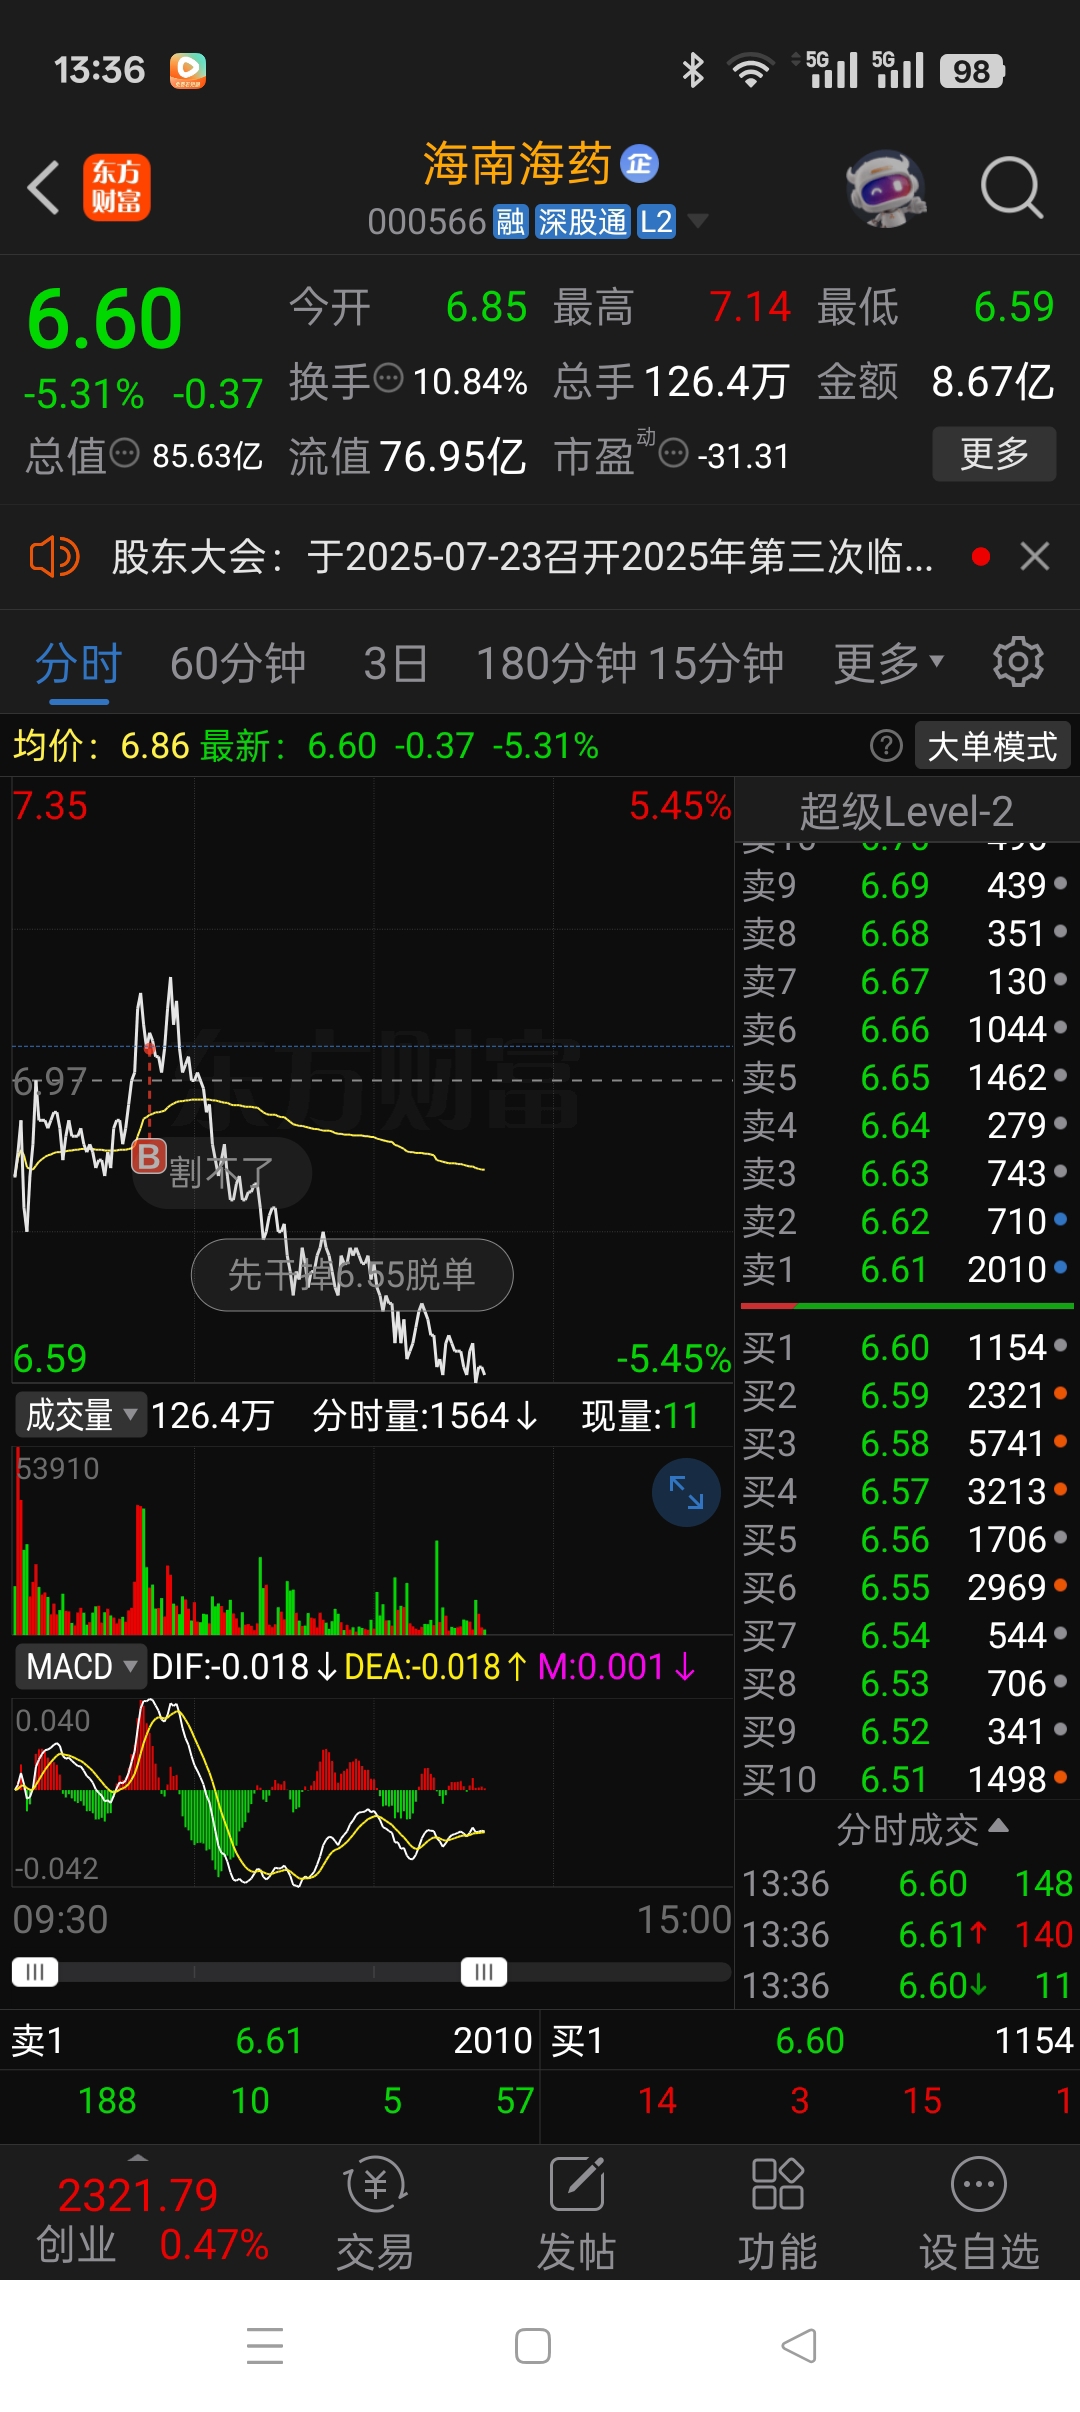The width and height of the screenshot is (1080, 2412).
Task: Select trade row 13:36 6.60 148
Action: point(906,1883)
